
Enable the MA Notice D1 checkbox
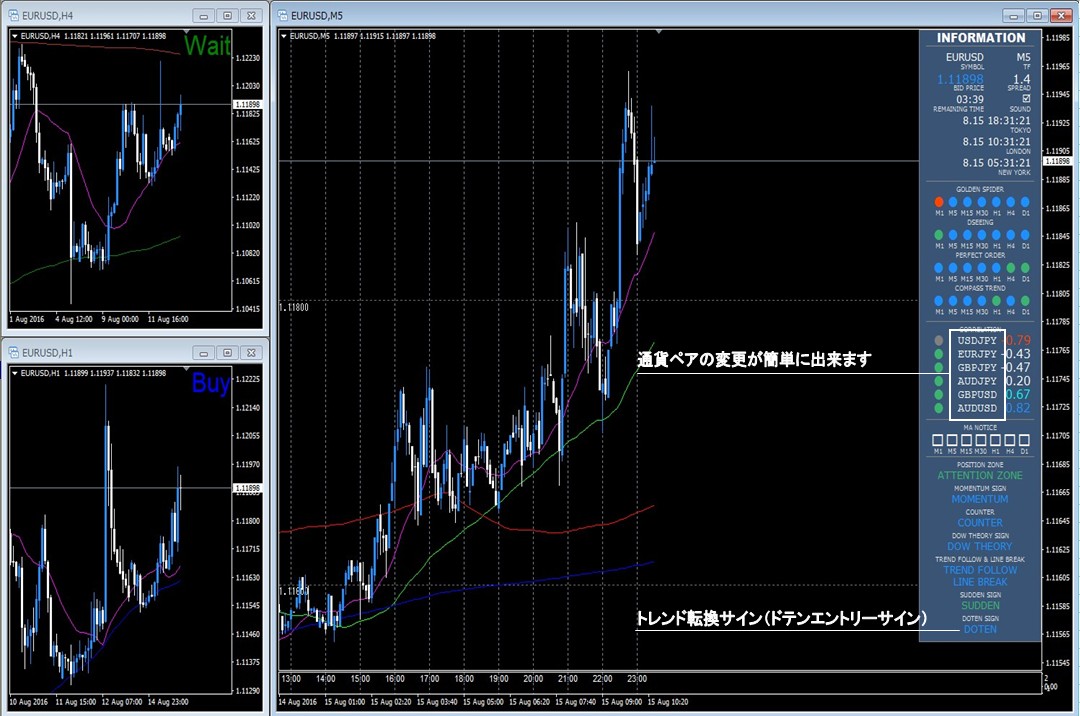(1024, 439)
